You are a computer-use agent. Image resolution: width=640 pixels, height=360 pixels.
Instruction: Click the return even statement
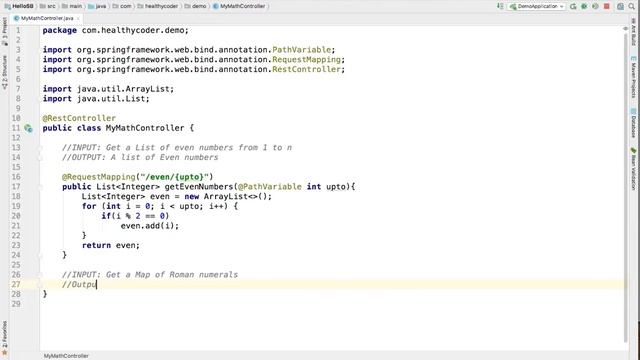[111, 245]
